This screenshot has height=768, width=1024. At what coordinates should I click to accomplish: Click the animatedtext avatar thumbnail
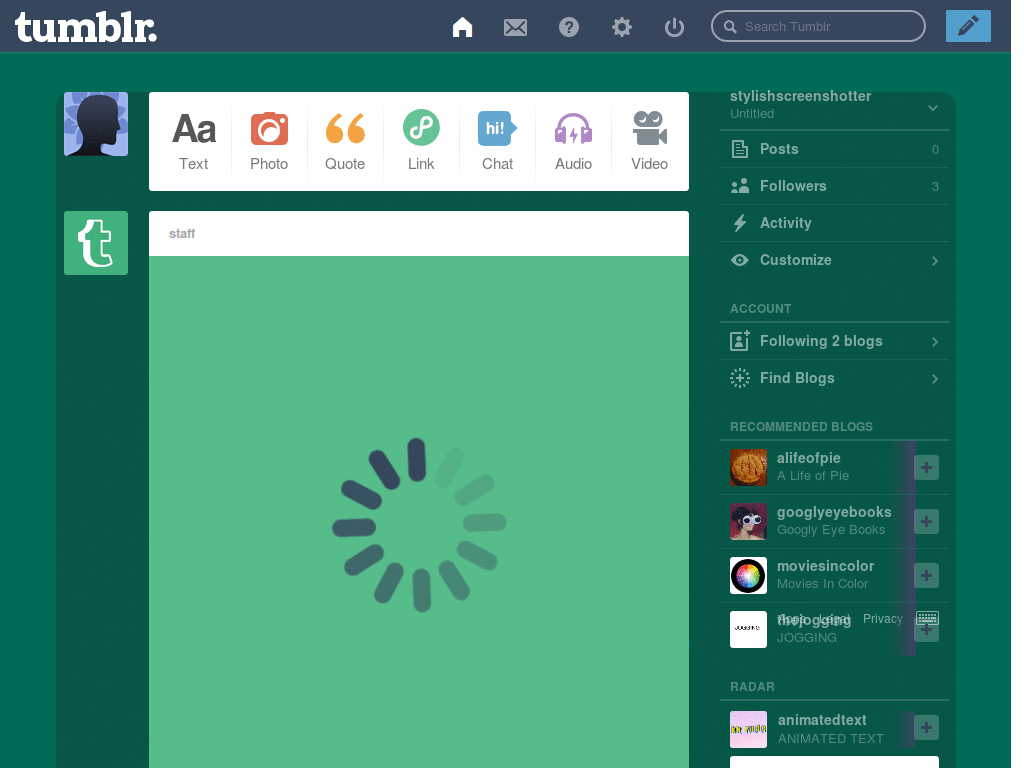[748, 729]
